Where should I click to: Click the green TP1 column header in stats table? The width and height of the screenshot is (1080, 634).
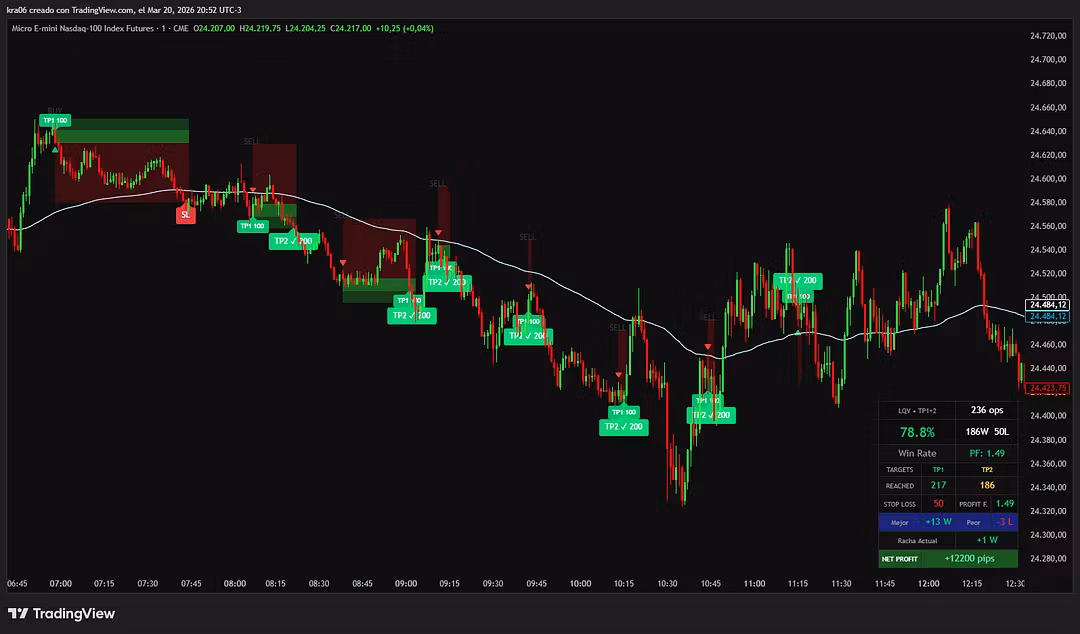tap(938, 469)
